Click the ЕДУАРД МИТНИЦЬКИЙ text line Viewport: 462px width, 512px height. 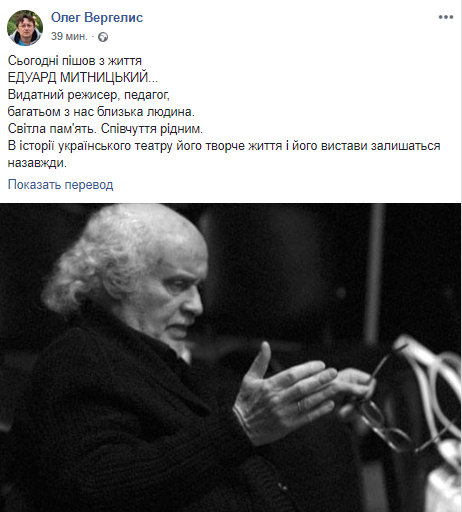click(x=83, y=77)
